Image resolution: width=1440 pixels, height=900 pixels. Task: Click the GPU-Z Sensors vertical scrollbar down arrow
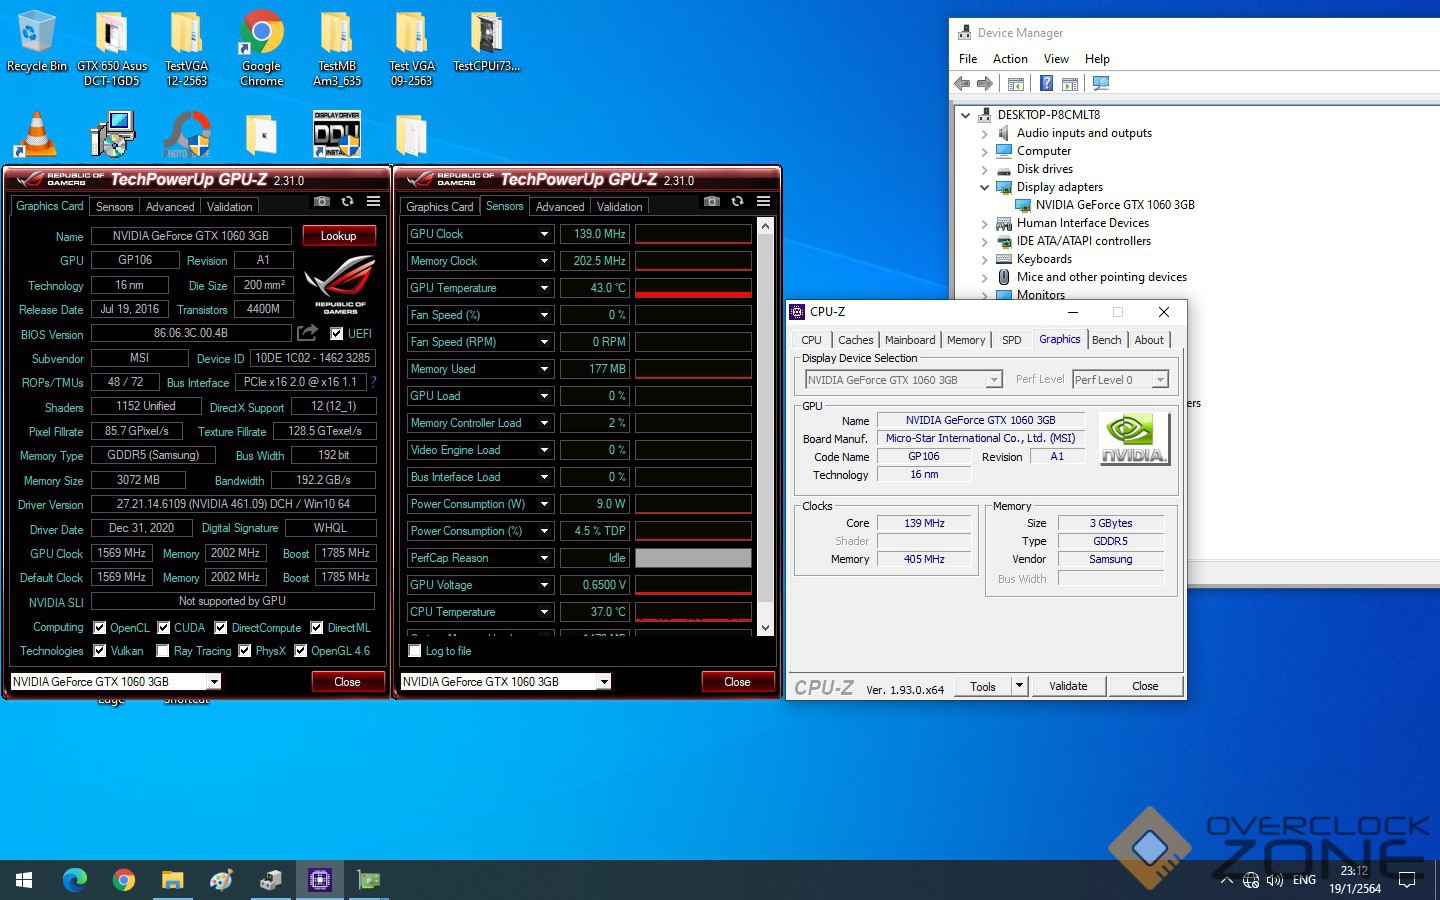[765, 628]
